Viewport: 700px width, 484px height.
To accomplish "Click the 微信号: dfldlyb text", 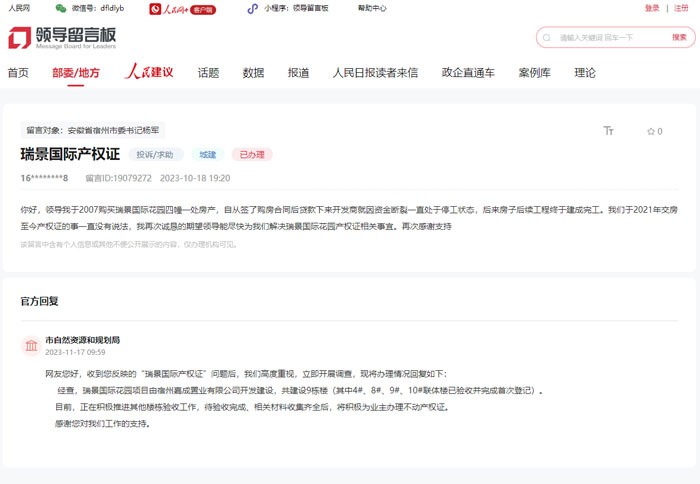I will 98,8.
